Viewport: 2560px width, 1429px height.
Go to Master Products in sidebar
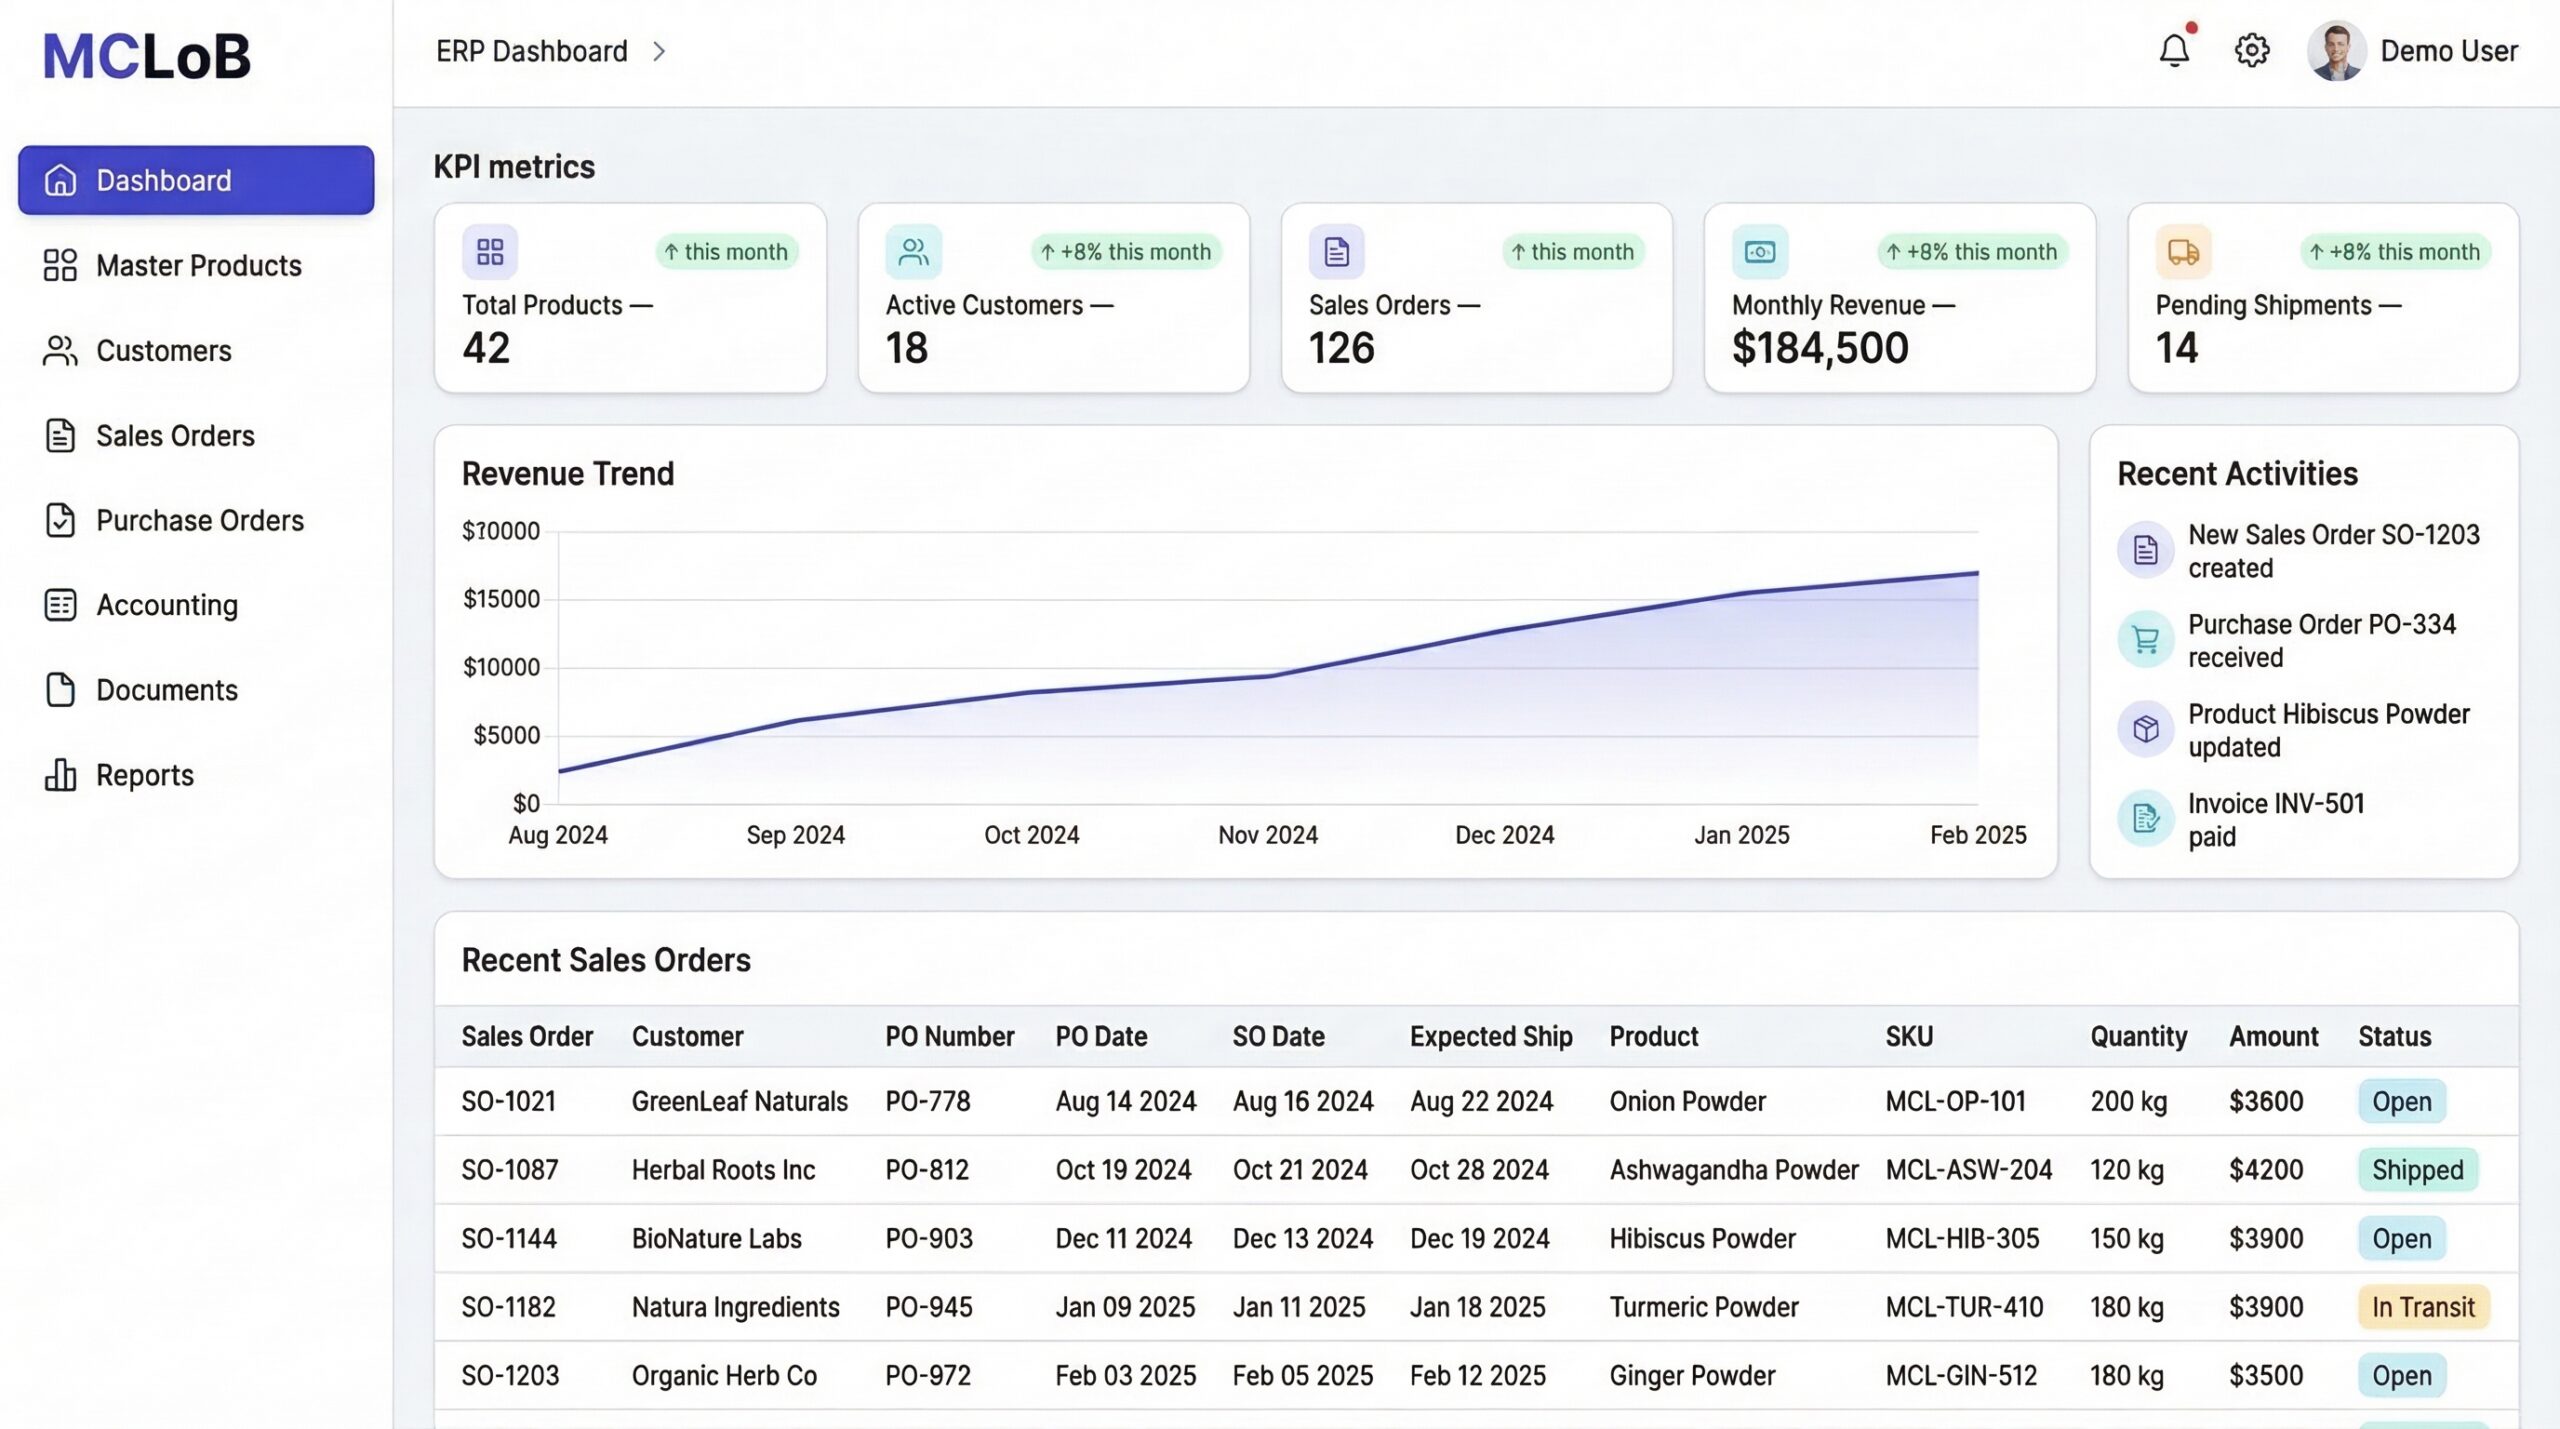[198, 265]
